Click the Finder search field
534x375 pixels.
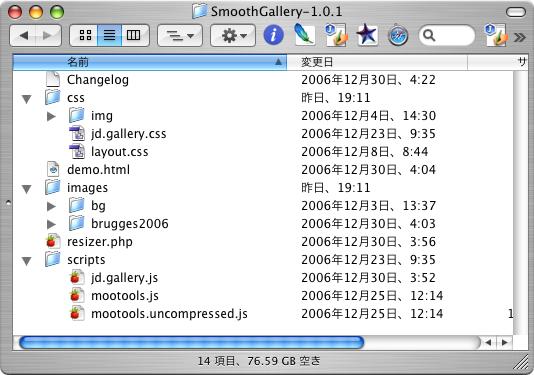pyautogui.click(x=447, y=35)
